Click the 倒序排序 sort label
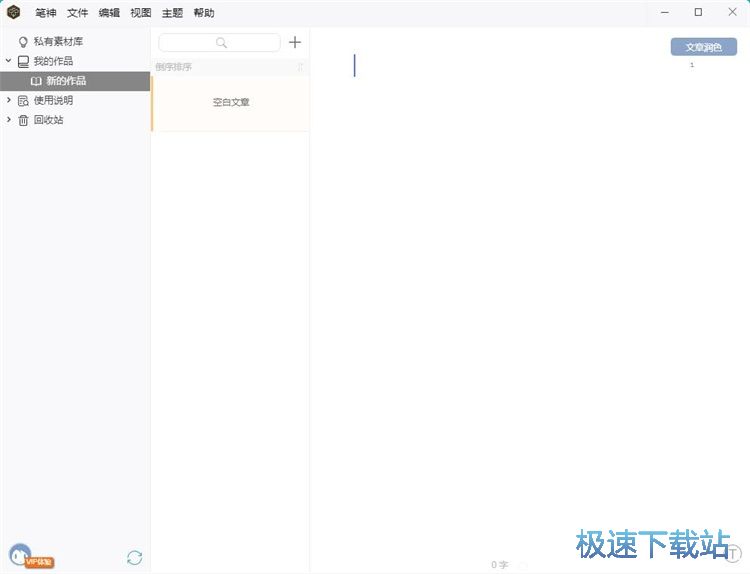Screen dimensions: 750x574 (174, 67)
